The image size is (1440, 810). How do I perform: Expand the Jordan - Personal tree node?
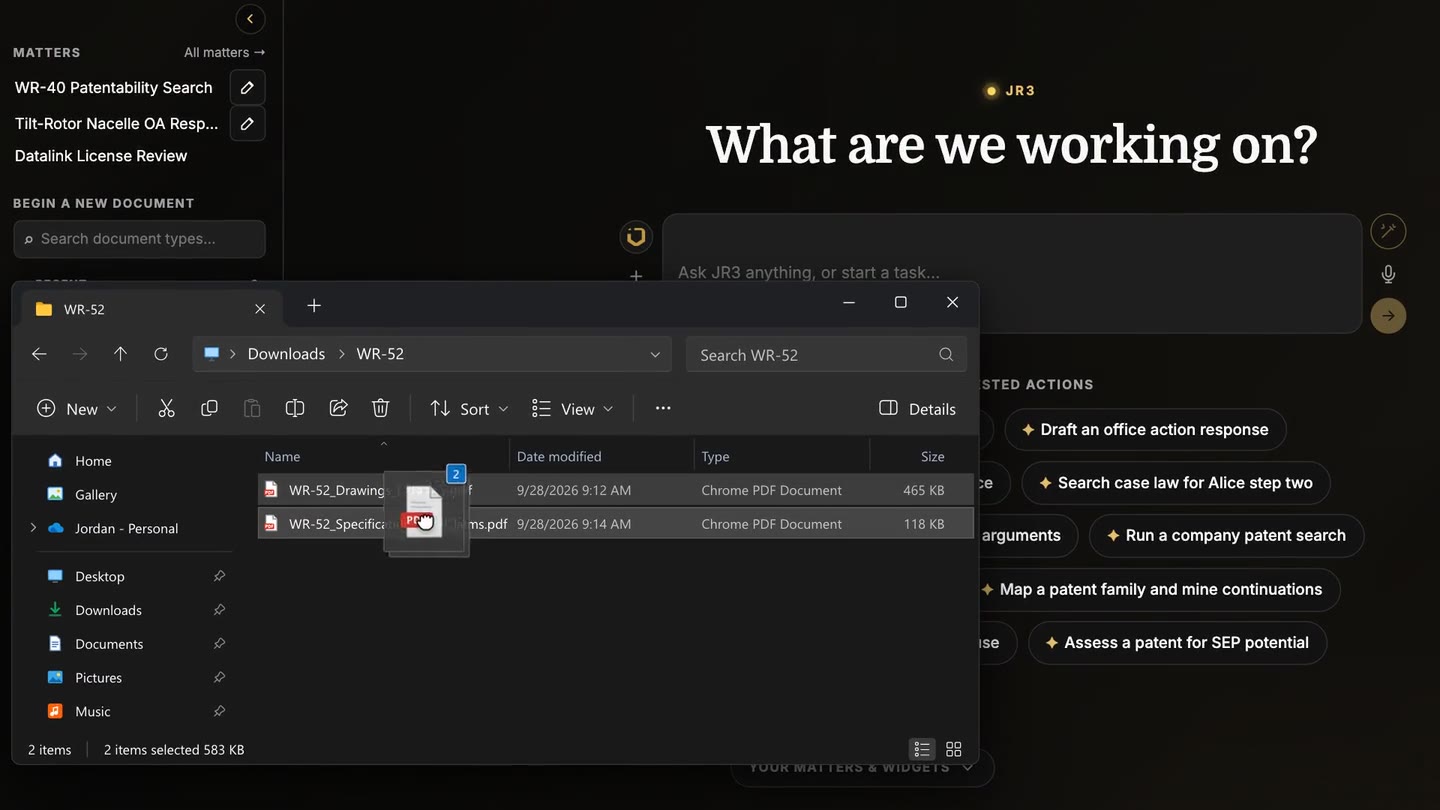[33, 528]
